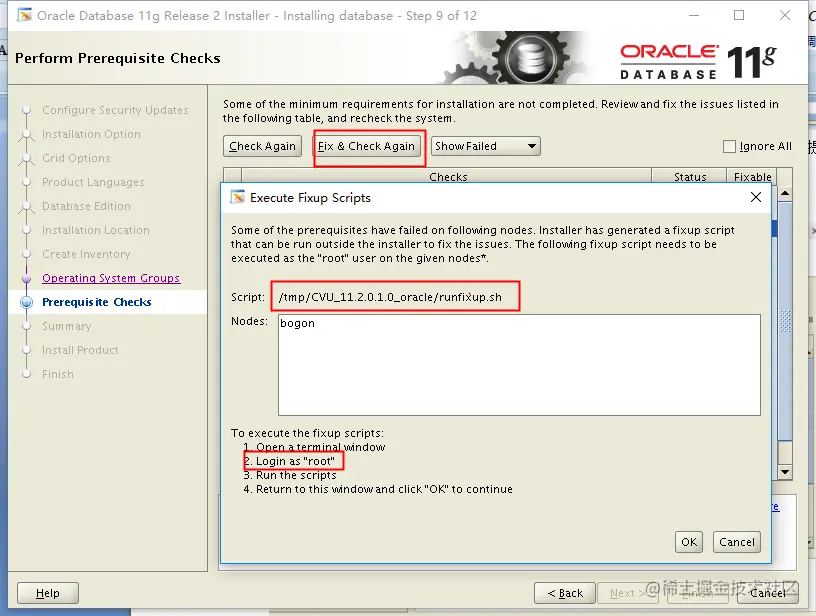This screenshot has width=816, height=616.
Task: Click Install Product step in sidebar
Action: tap(80, 350)
